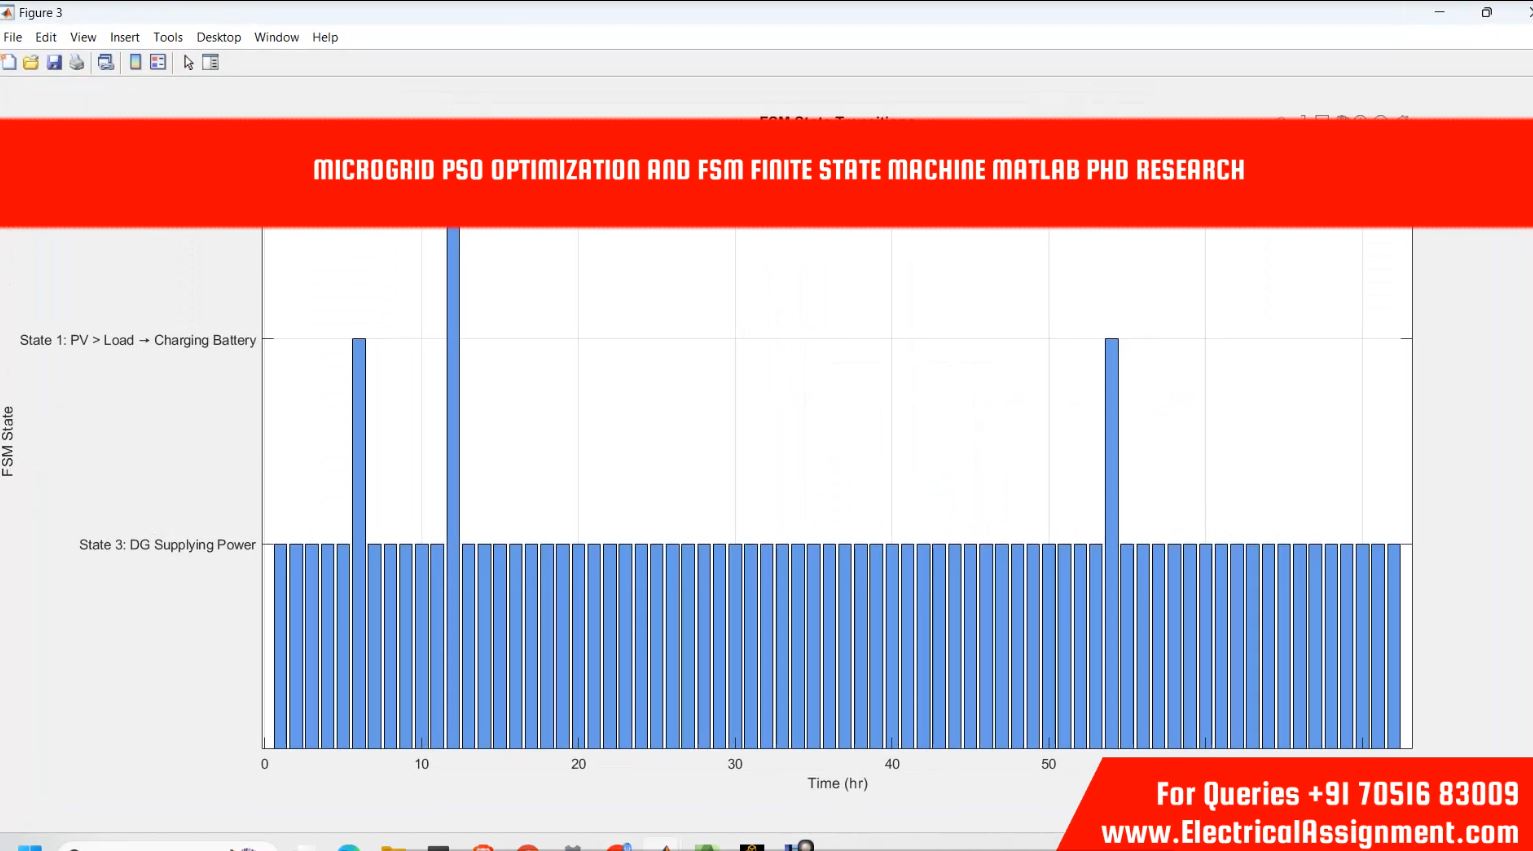This screenshot has width=1533, height=851.
Task: Click the Help menu
Action: [325, 37]
